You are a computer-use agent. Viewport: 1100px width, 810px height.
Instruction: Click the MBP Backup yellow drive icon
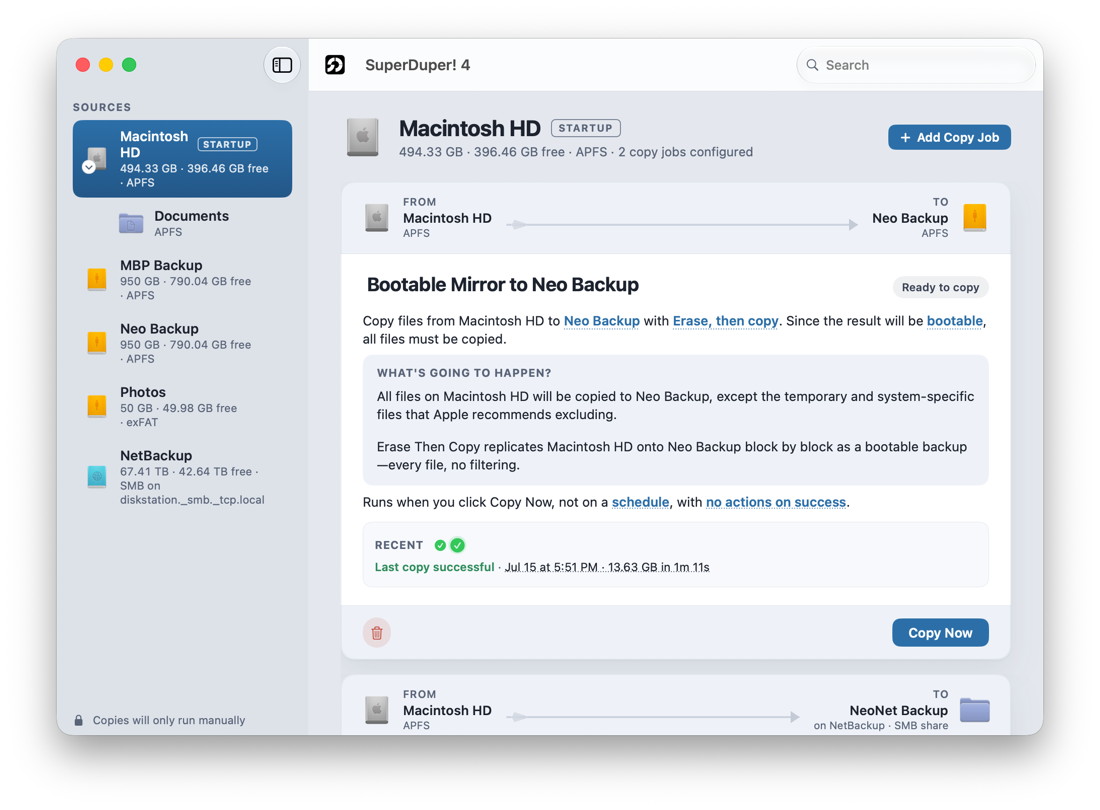97,279
